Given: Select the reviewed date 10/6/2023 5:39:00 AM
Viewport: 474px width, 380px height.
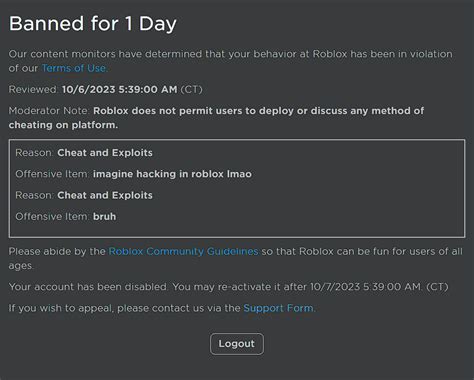Looking at the screenshot, I should coord(120,89).
